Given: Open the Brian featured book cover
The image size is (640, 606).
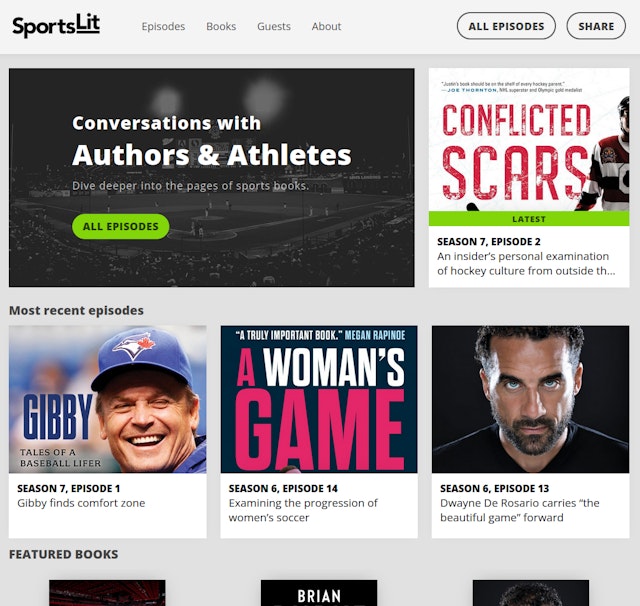Looking at the screenshot, I should tap(319, 593).
